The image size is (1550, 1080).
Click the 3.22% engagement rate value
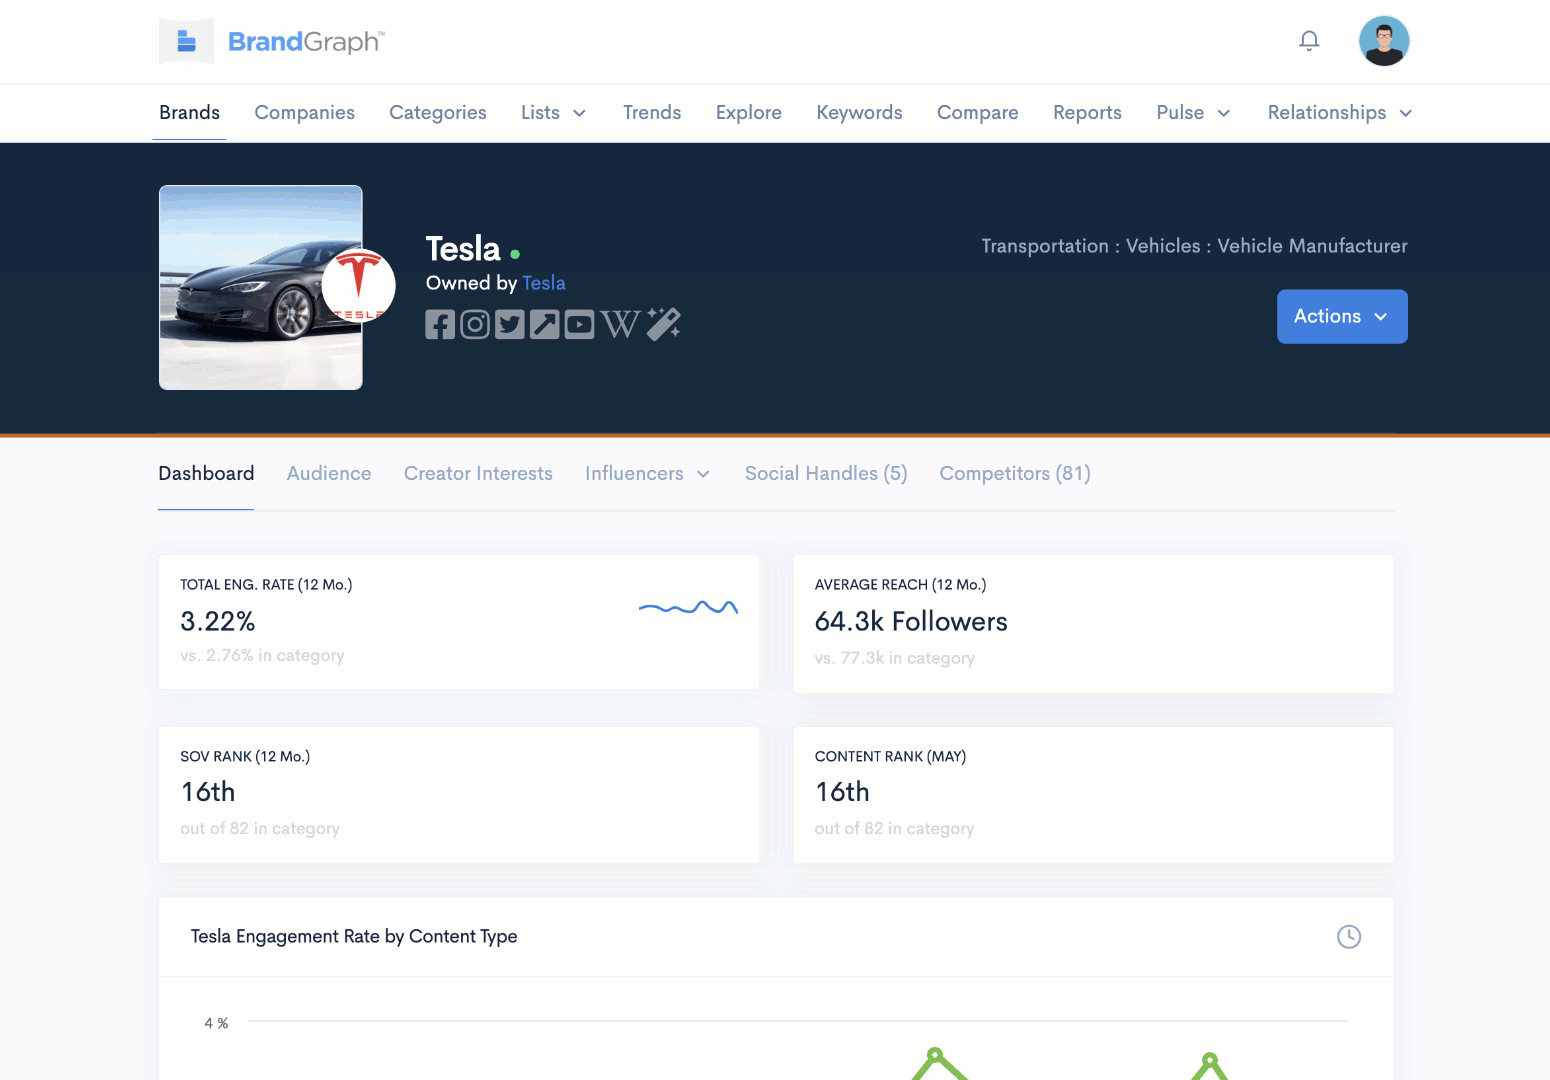pyautogui.click(x=218, y=622)
